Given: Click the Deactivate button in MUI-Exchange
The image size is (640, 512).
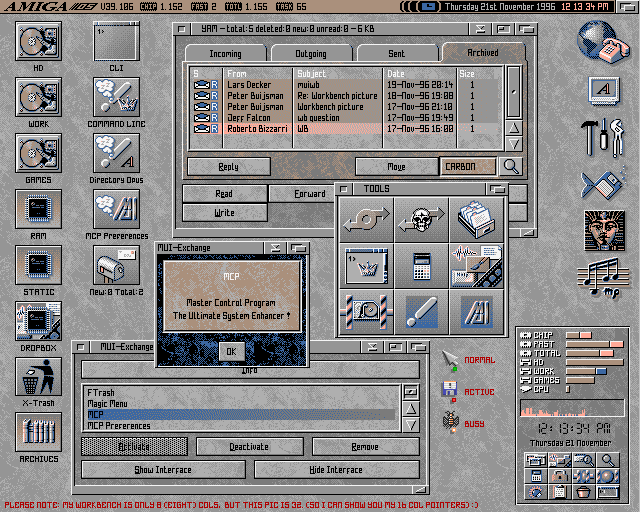Looking at the screenshot, I should point(246,447).
